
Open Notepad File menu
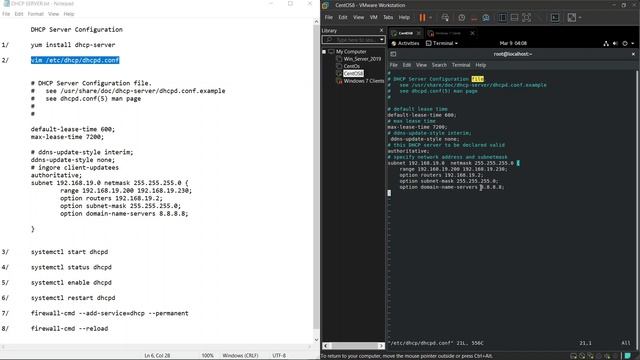[x=6, y=14]
